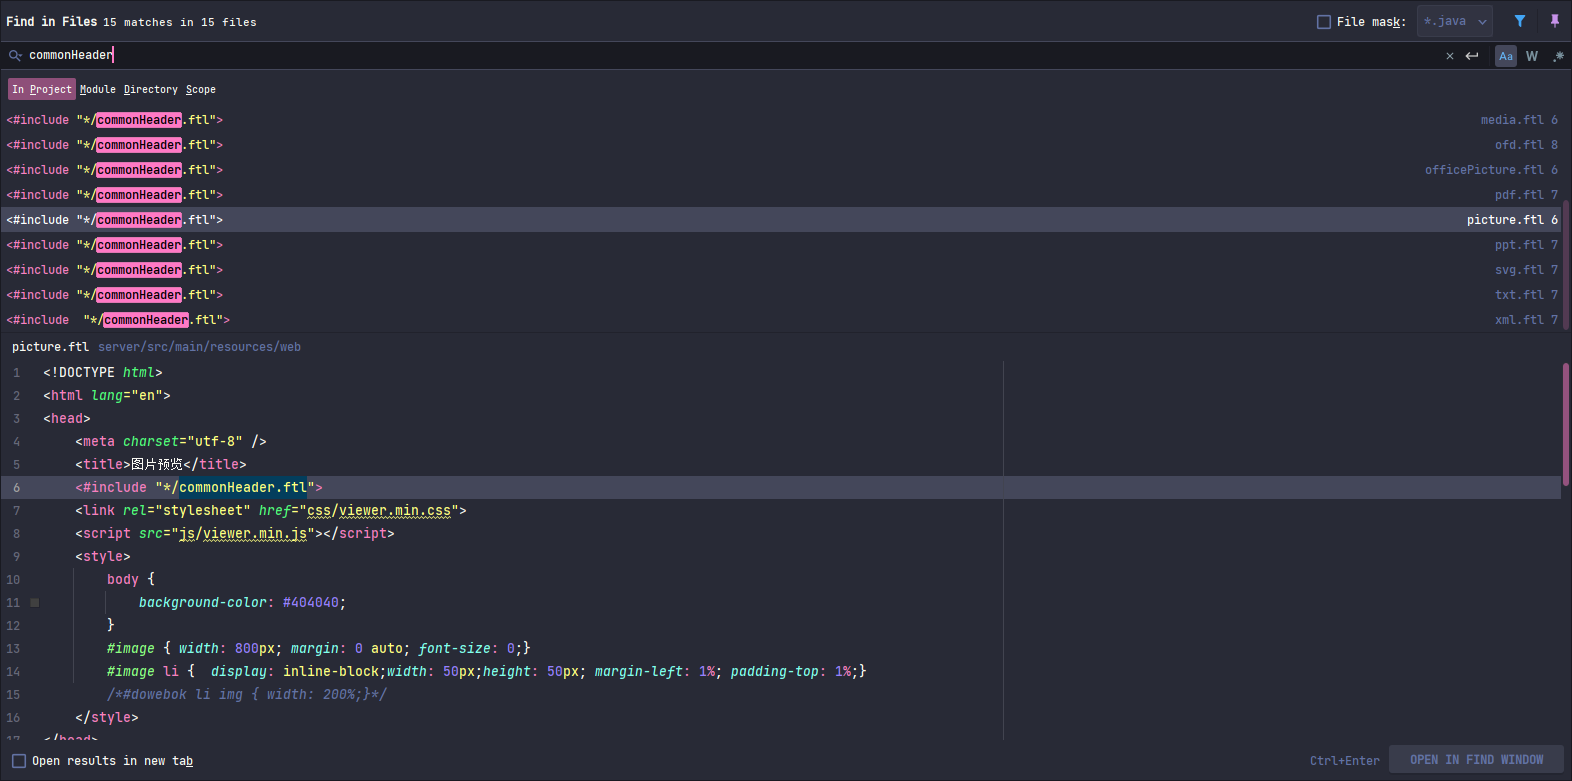Click the picture.ftl preview file name
This screenshot has width=1572, height=781.
(50, 347)
